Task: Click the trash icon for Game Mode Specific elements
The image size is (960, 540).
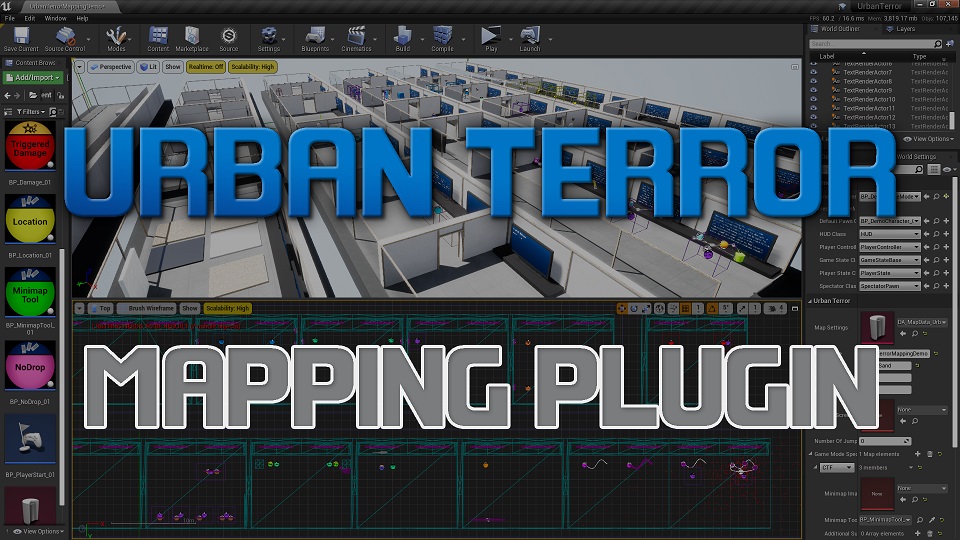Action: click(x=930, y=454)
